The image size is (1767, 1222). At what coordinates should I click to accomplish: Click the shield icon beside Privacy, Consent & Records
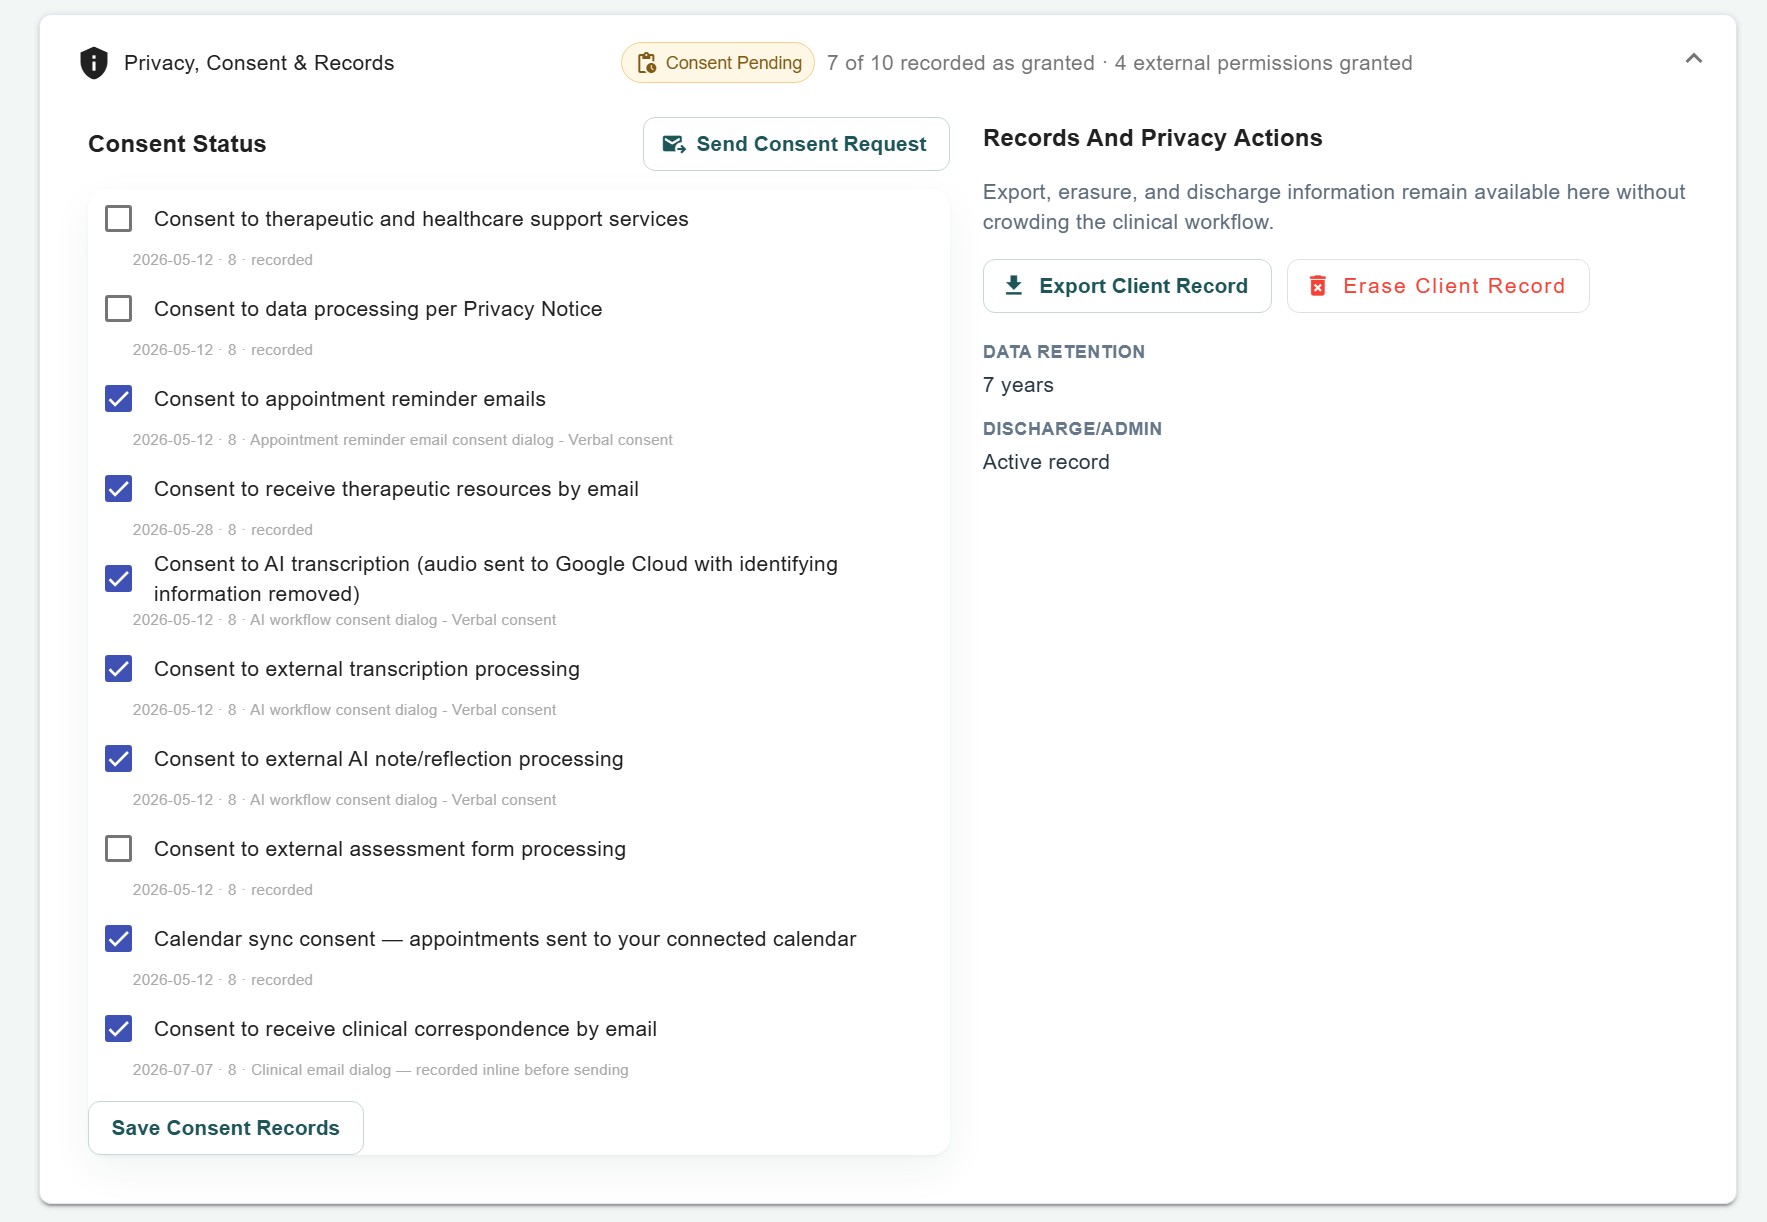94,63
